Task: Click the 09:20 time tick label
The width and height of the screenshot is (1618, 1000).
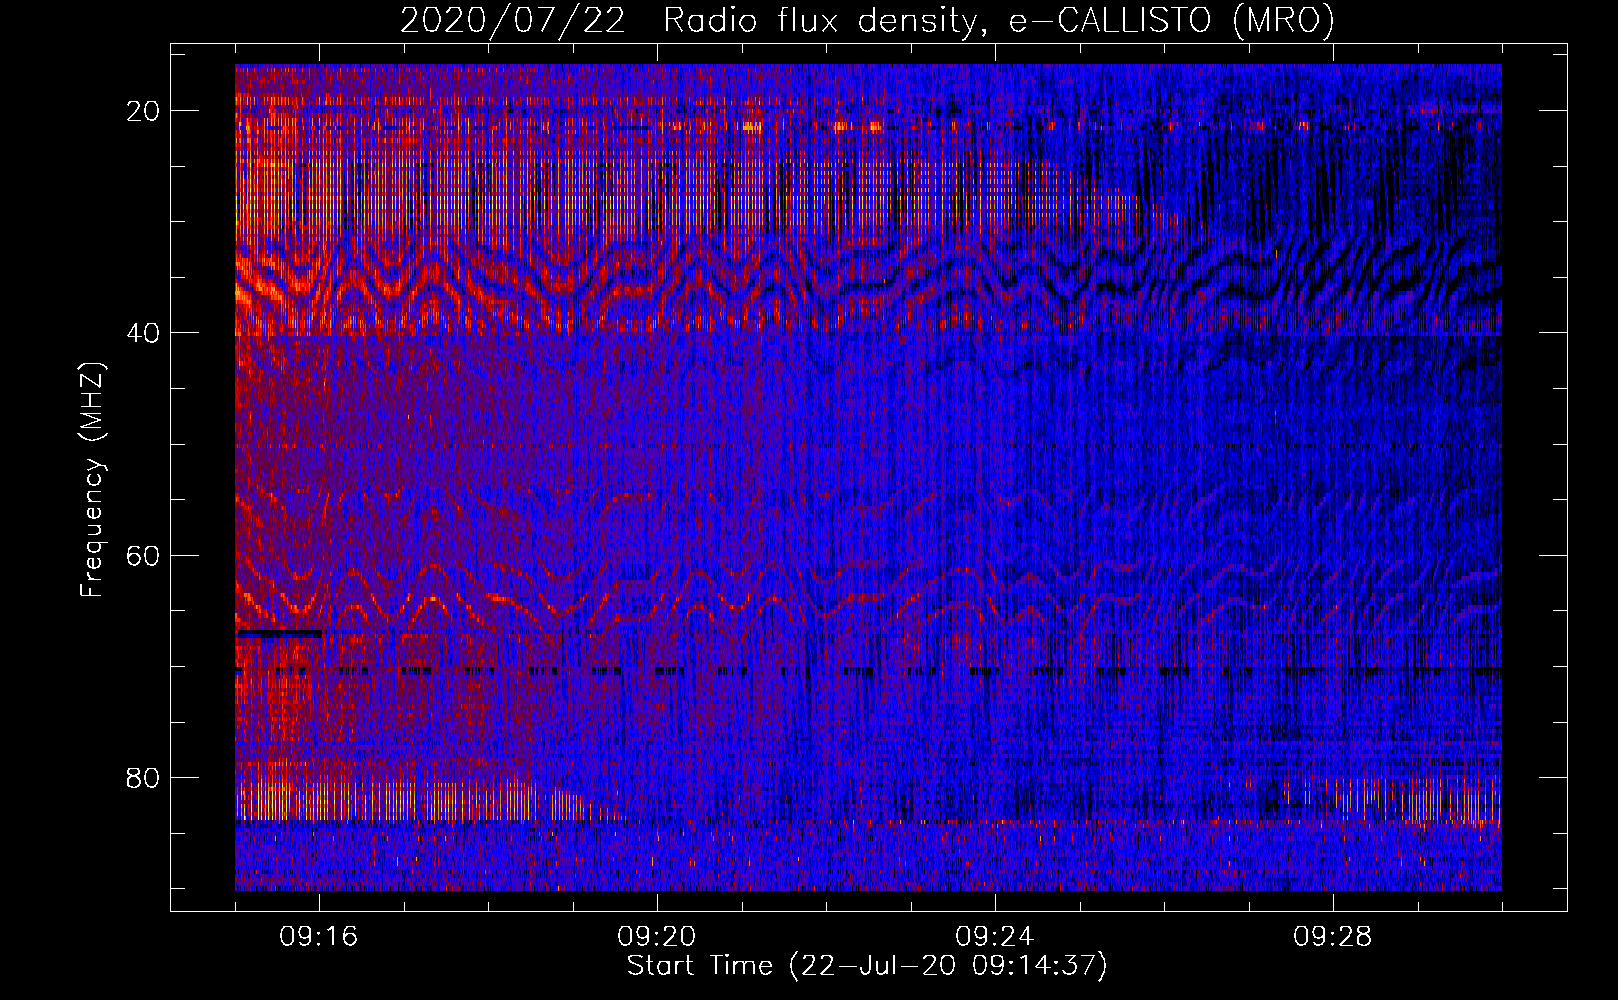Action: click(657, 937)
